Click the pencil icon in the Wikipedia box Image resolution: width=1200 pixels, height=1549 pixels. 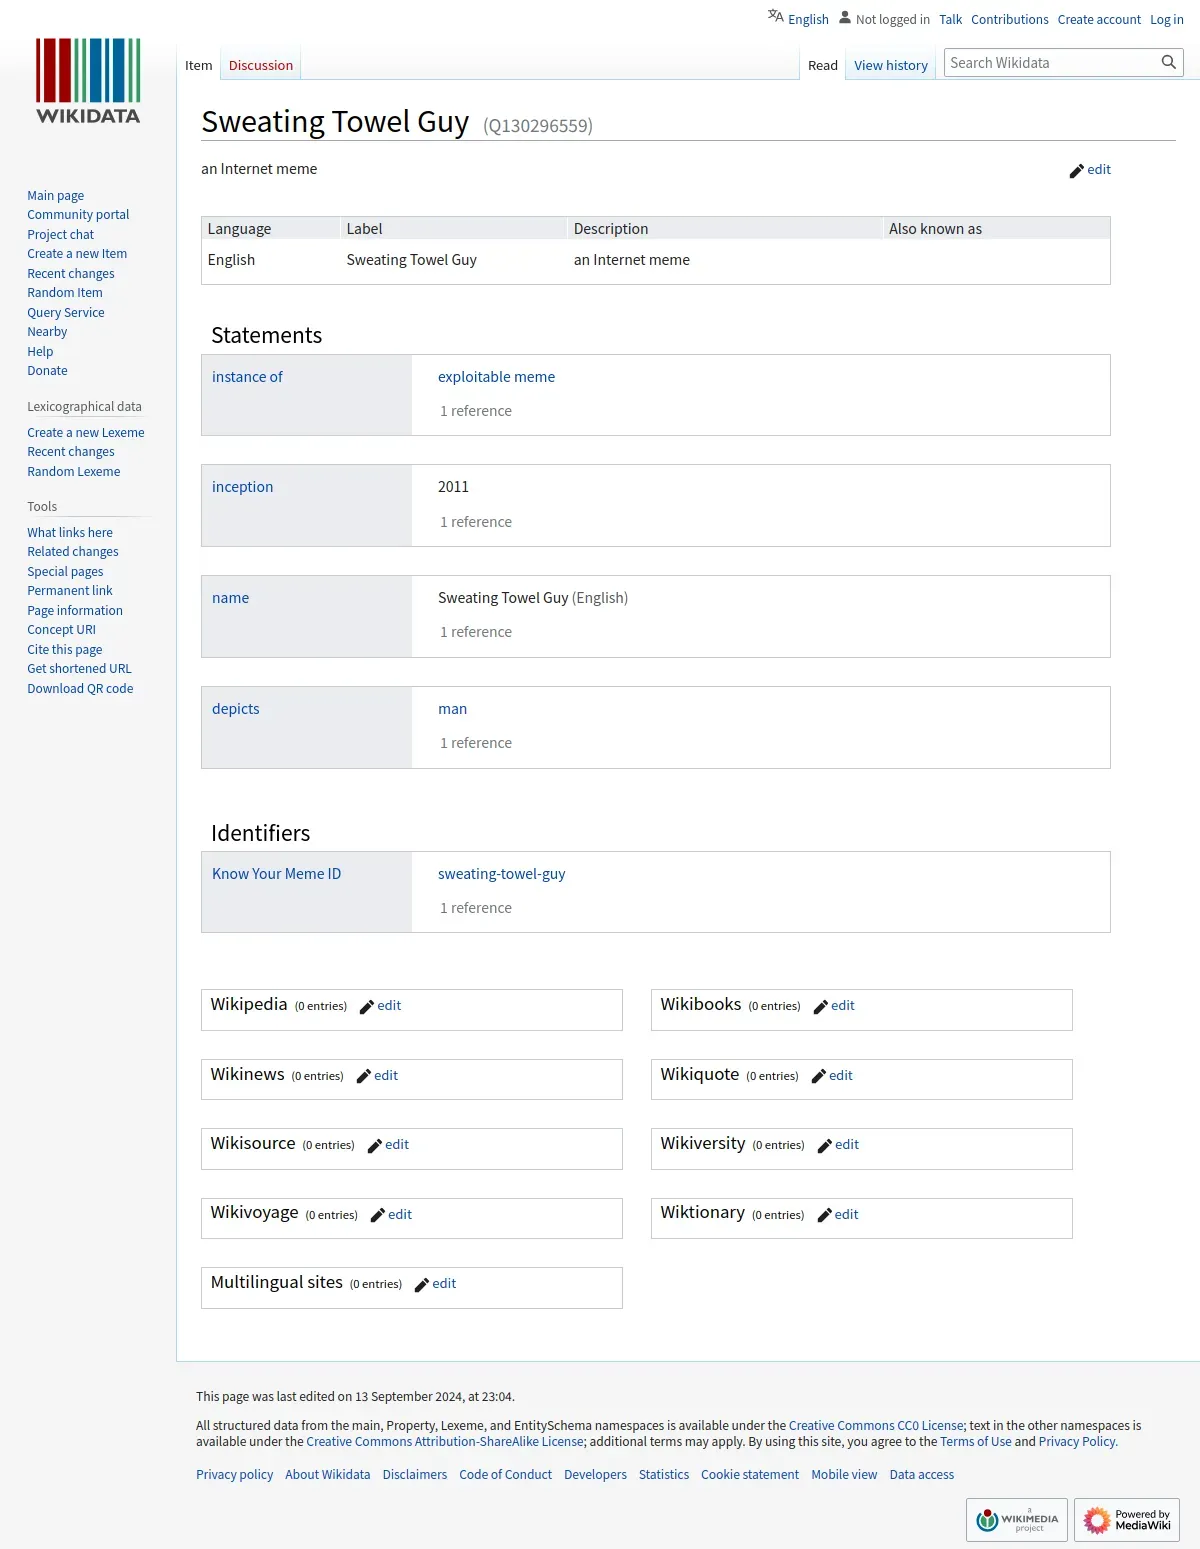[x=367, y=1007]
